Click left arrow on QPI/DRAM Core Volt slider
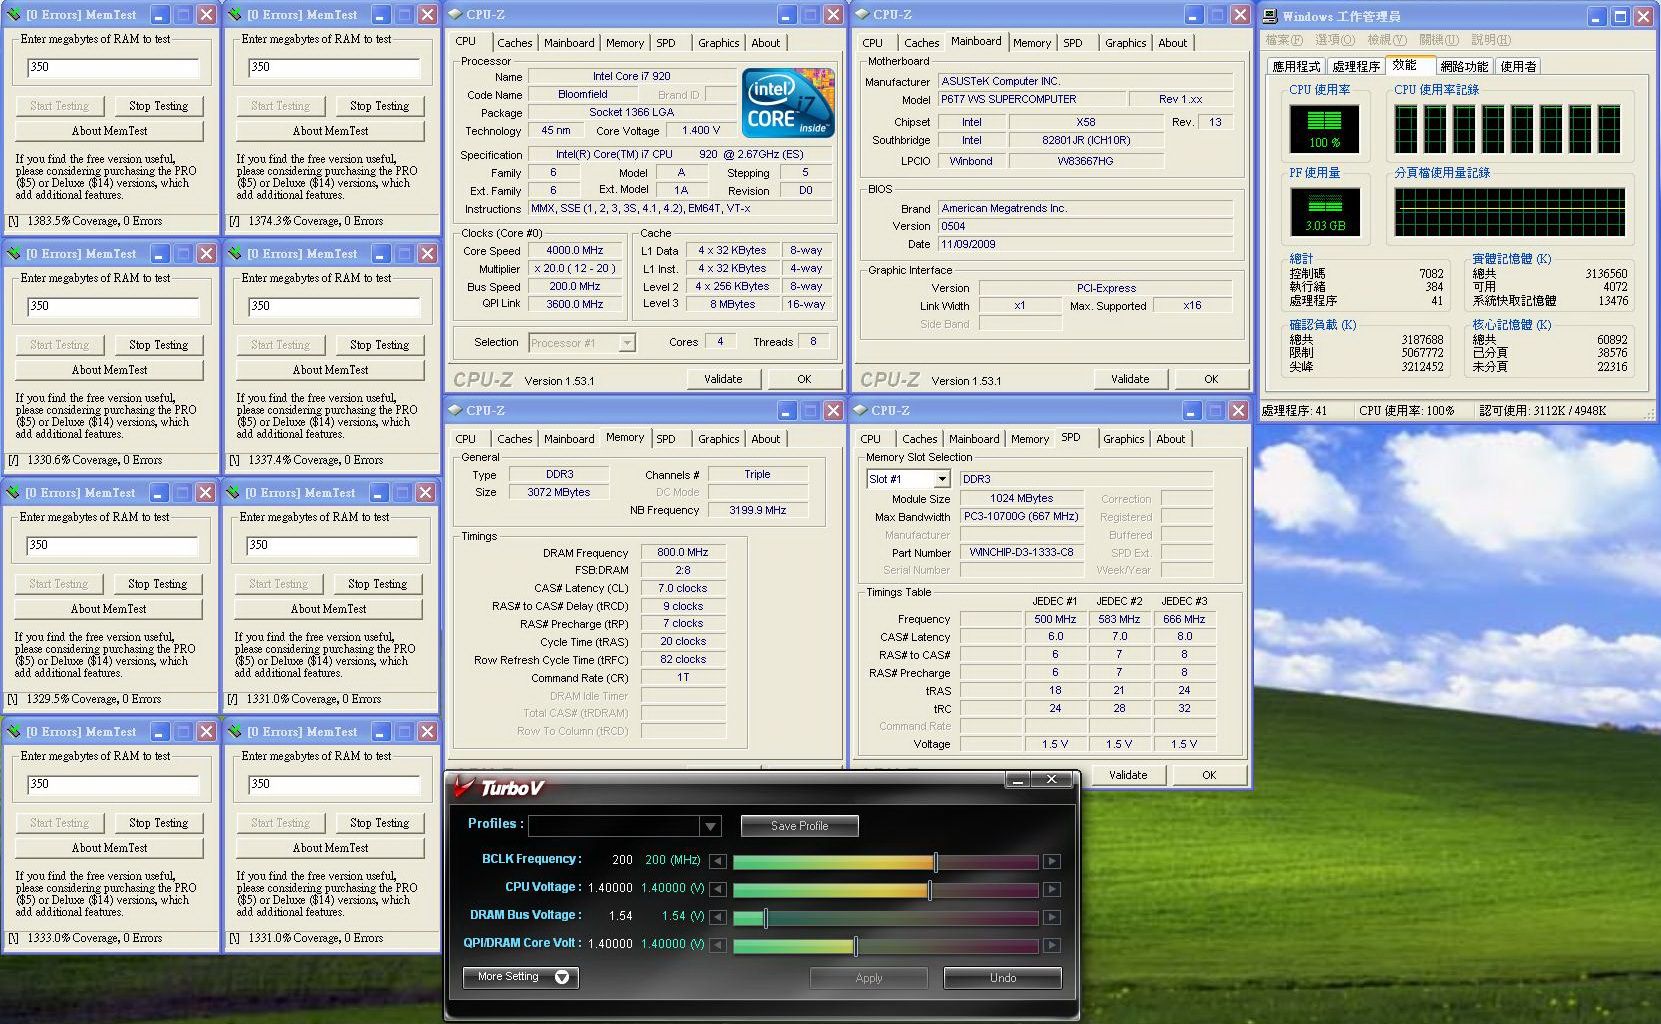The height and width of the screenshot is (1024, 1661). pos(718,945)
